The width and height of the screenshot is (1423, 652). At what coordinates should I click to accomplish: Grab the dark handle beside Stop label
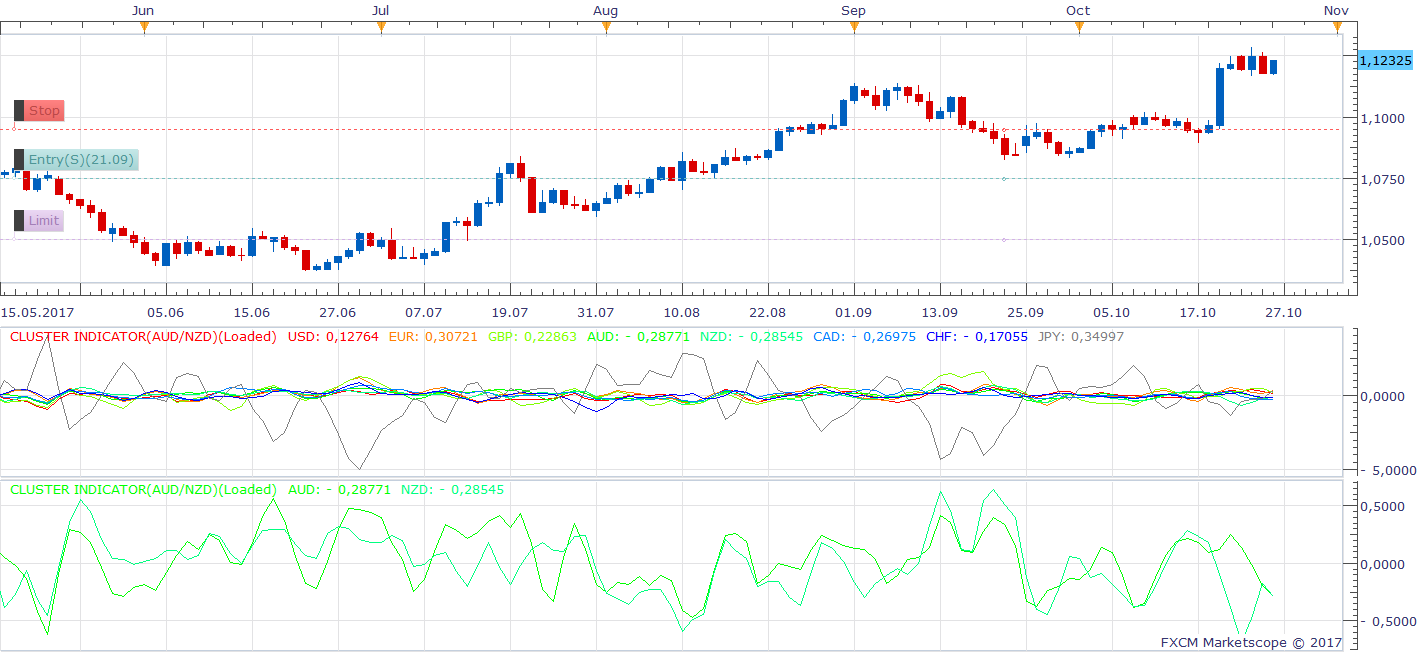point(19,111)
